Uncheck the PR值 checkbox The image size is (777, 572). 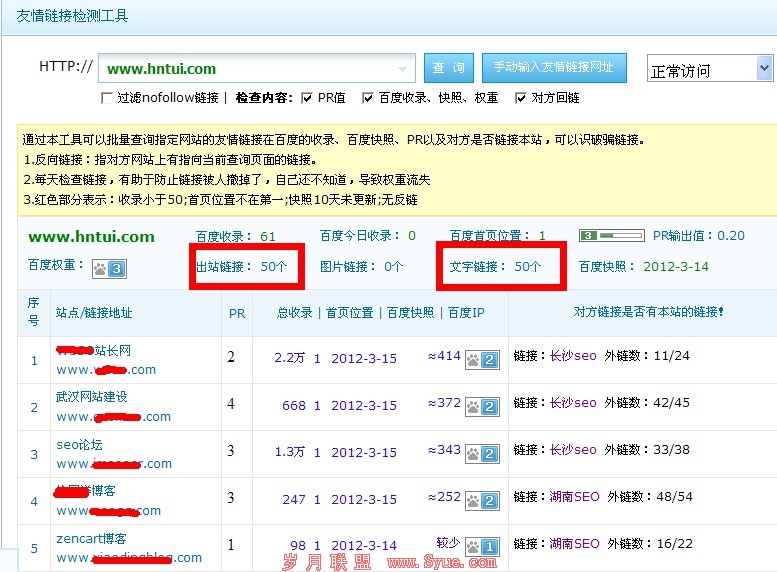(307, 98)
